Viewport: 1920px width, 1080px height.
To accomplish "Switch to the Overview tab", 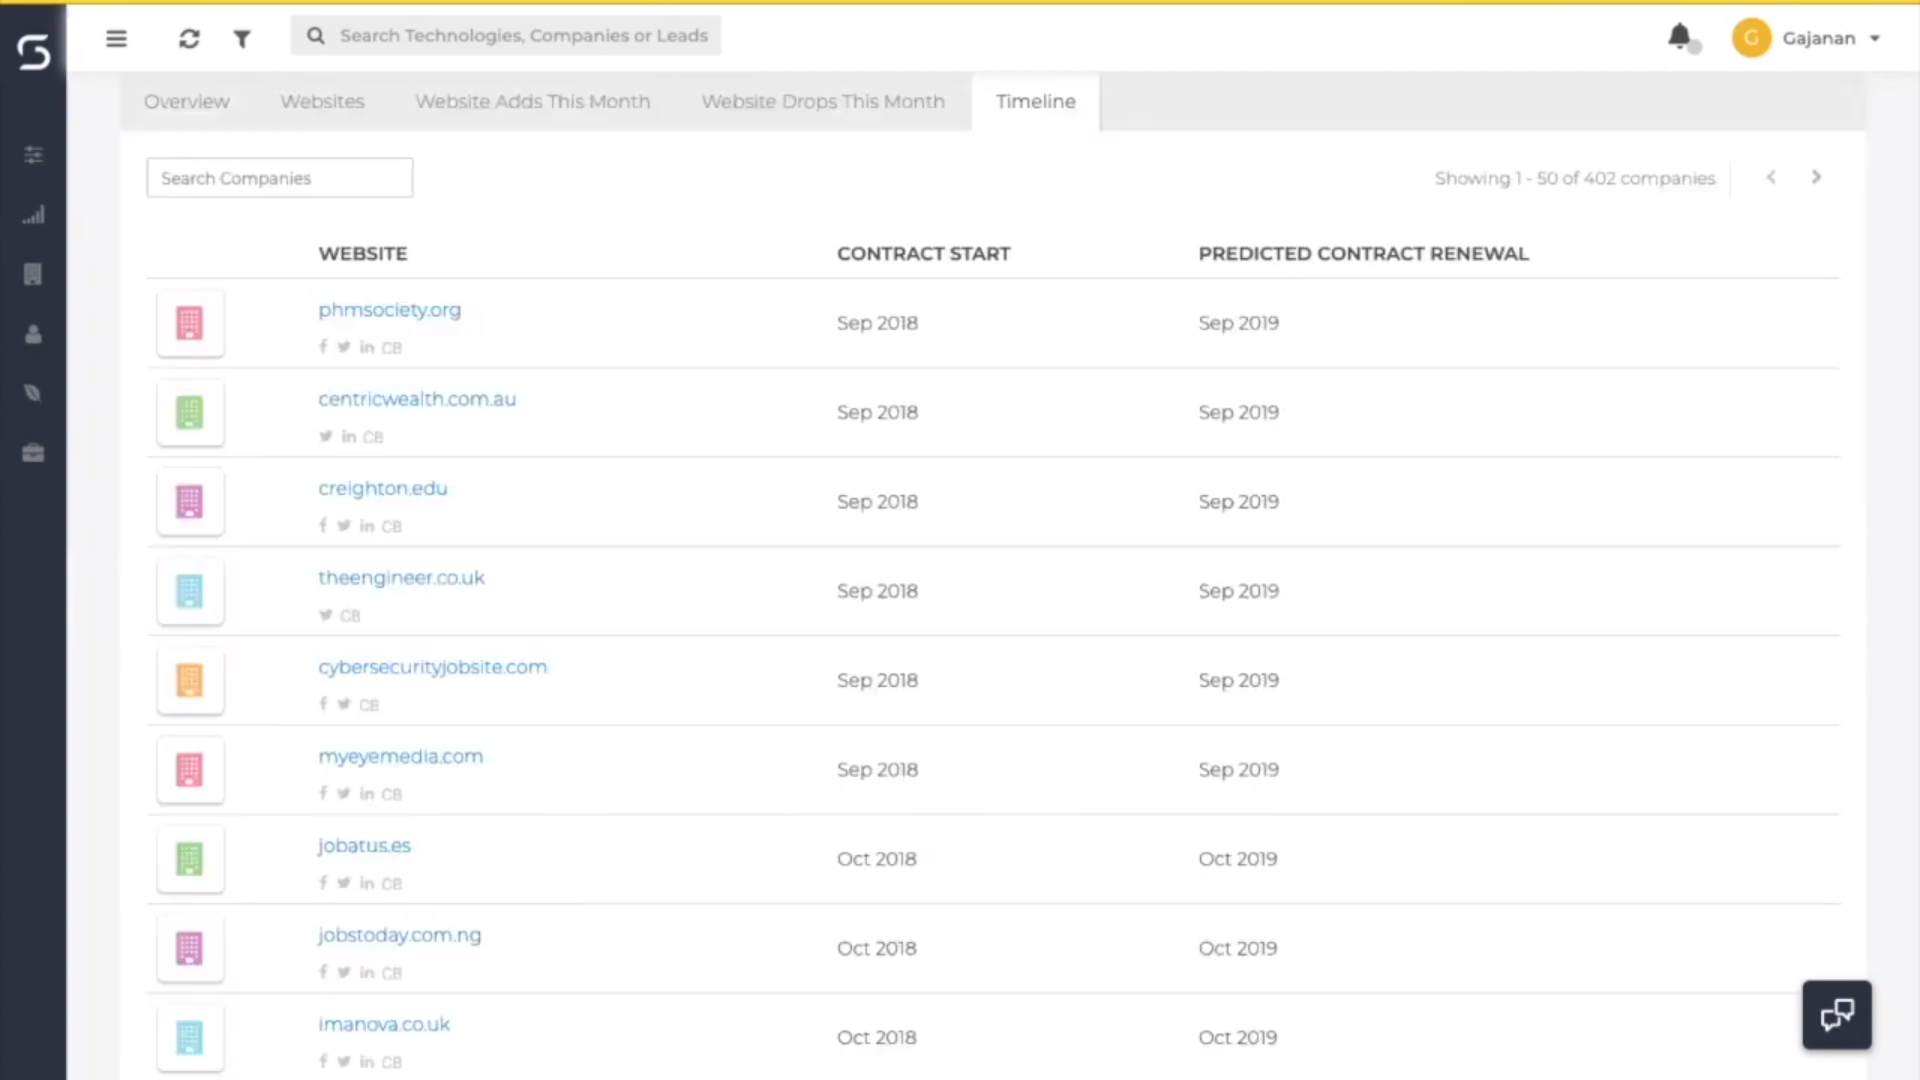I will pos(186,101).
